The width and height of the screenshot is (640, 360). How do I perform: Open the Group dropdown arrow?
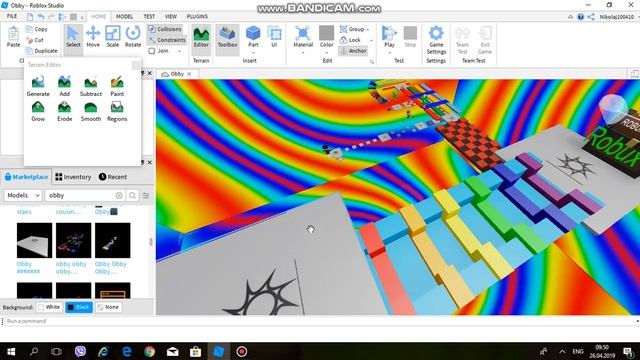pos(368,29)
